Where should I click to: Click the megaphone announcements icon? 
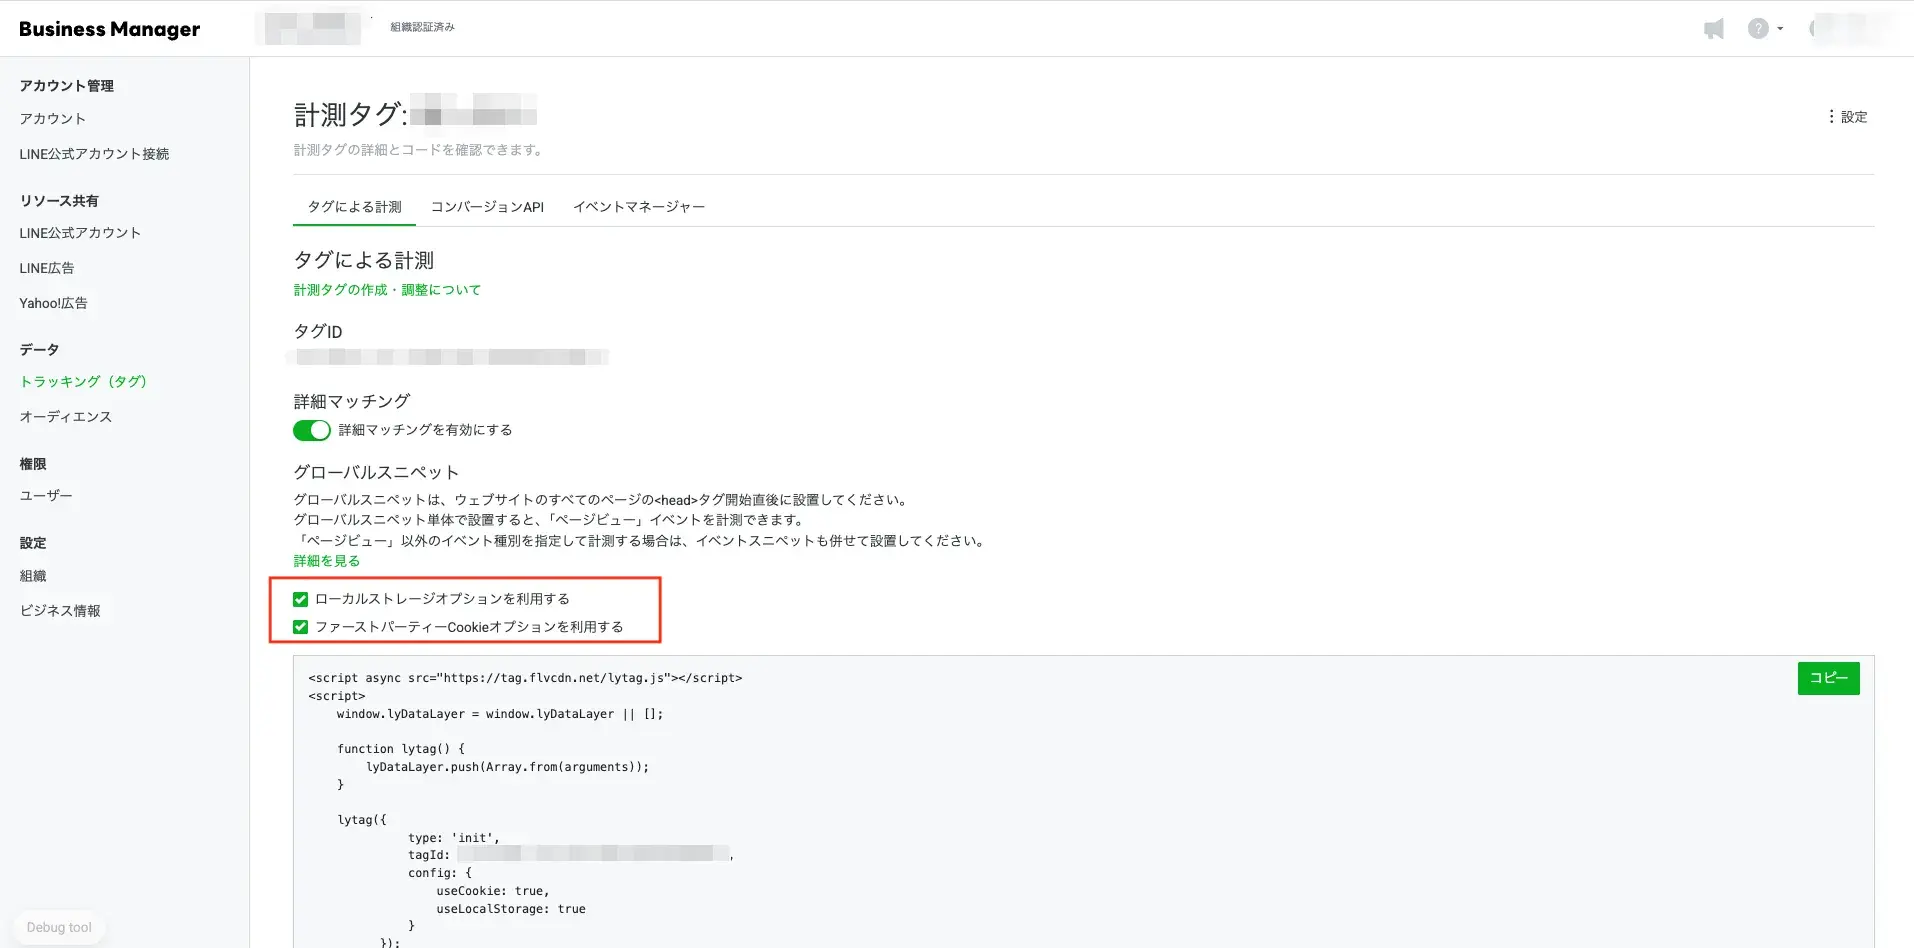click(1714, 29)
